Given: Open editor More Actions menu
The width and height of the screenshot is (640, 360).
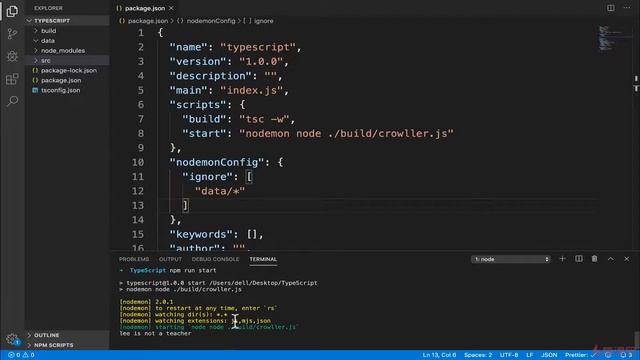Looking at the screenshot, I should [x=627, y=8].
